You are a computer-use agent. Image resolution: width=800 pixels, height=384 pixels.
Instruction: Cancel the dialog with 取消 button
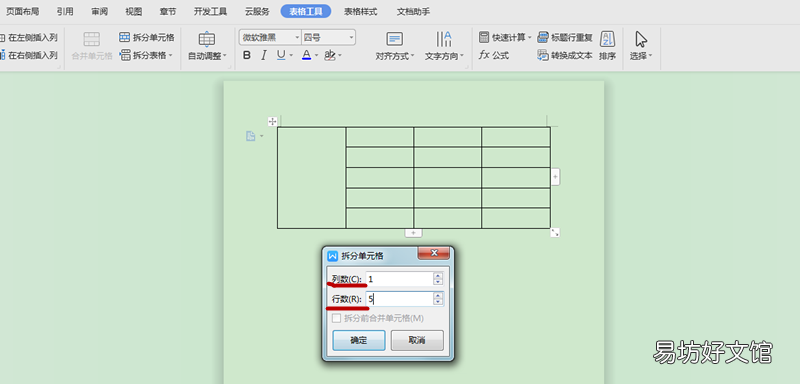[x=417, y=340]
